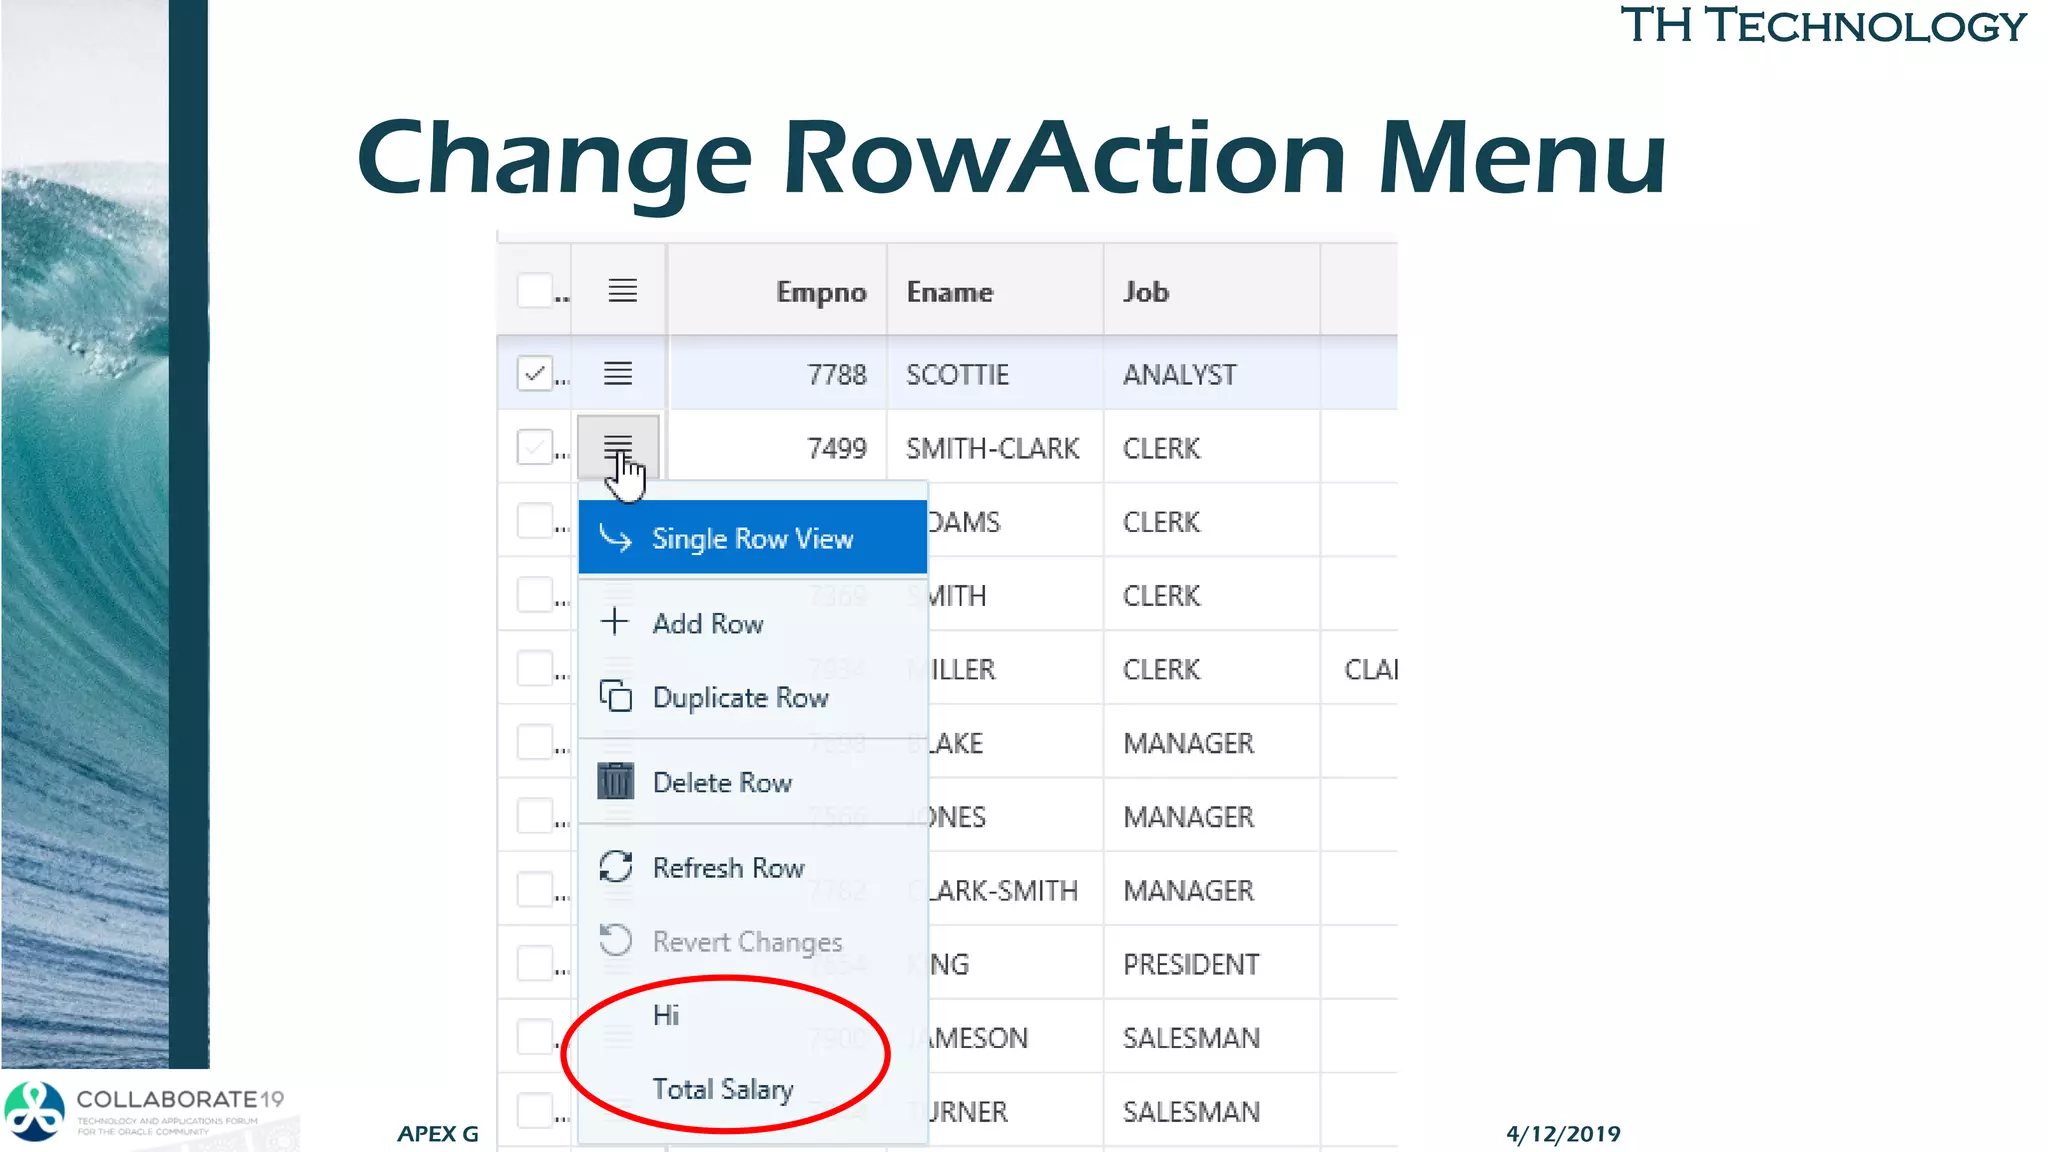This screenshot has height=1152, width=2048.
Task: Click the Ename column header
Action: click(x=995, y=291)
